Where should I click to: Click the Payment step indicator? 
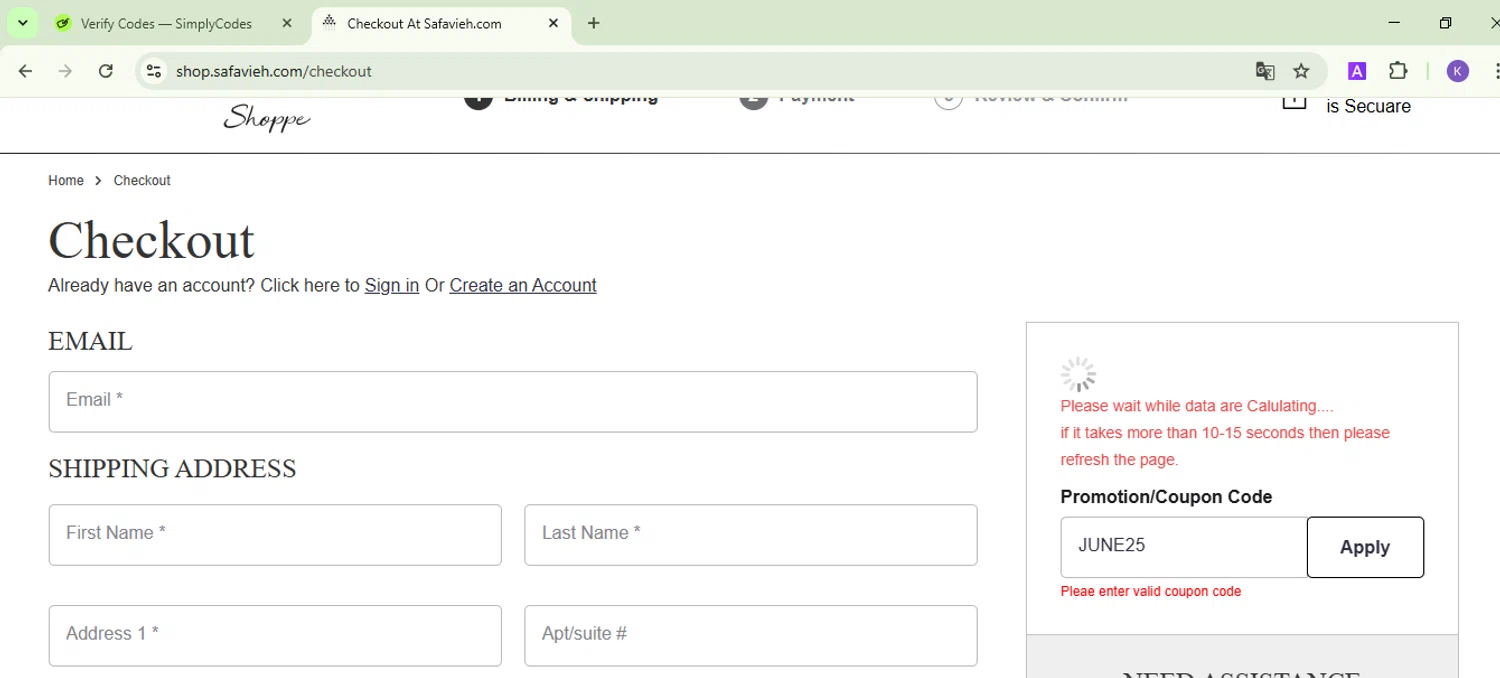[x=797, y=100]
